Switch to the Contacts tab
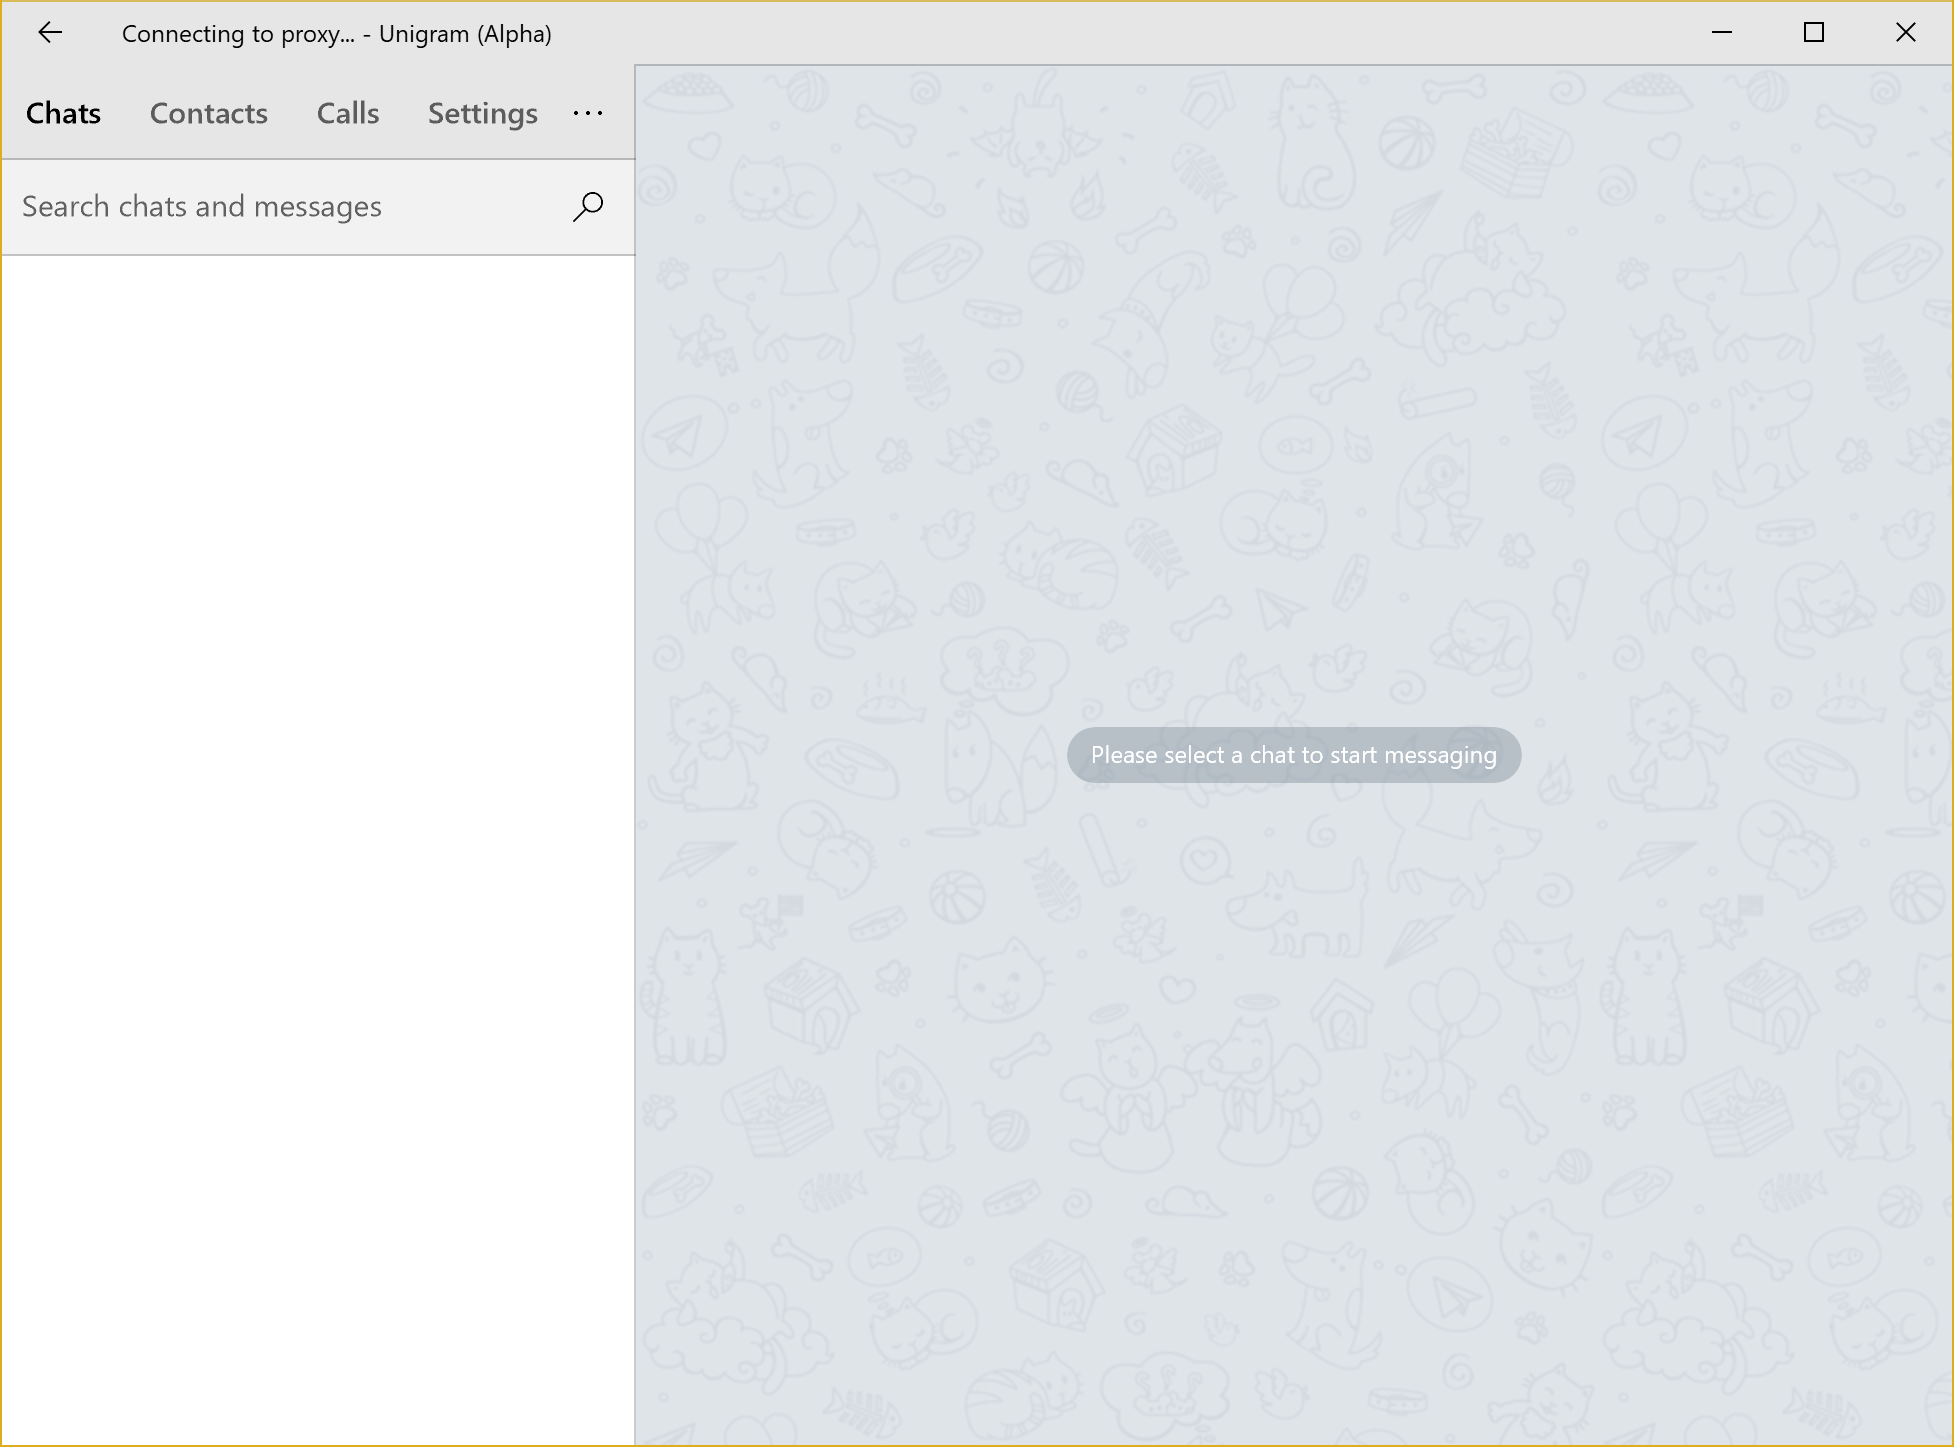The height and width of the screenshot is (1447, 1954). tap(208, 113)
